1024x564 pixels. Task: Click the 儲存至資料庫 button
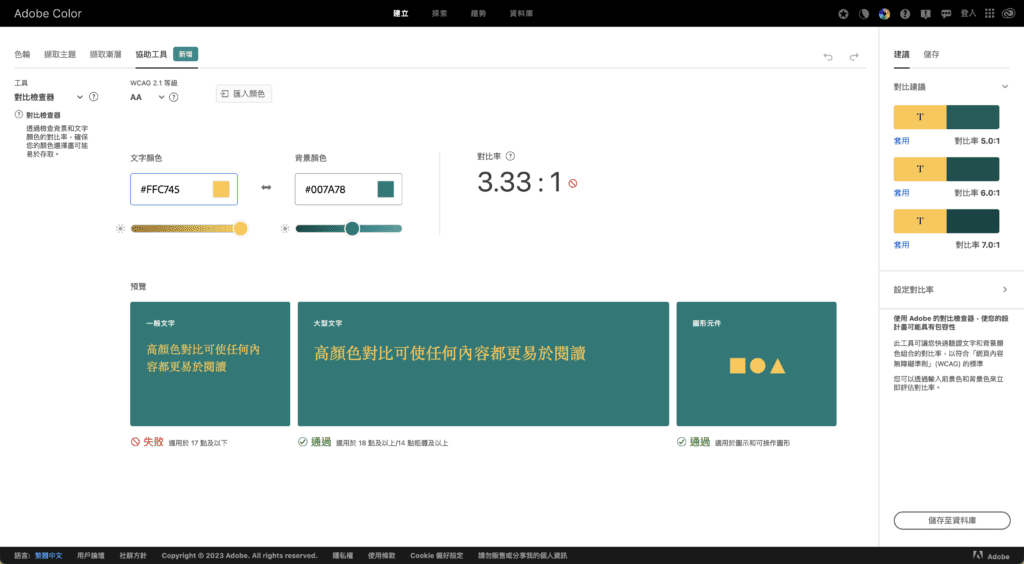(x=952, y=520)
